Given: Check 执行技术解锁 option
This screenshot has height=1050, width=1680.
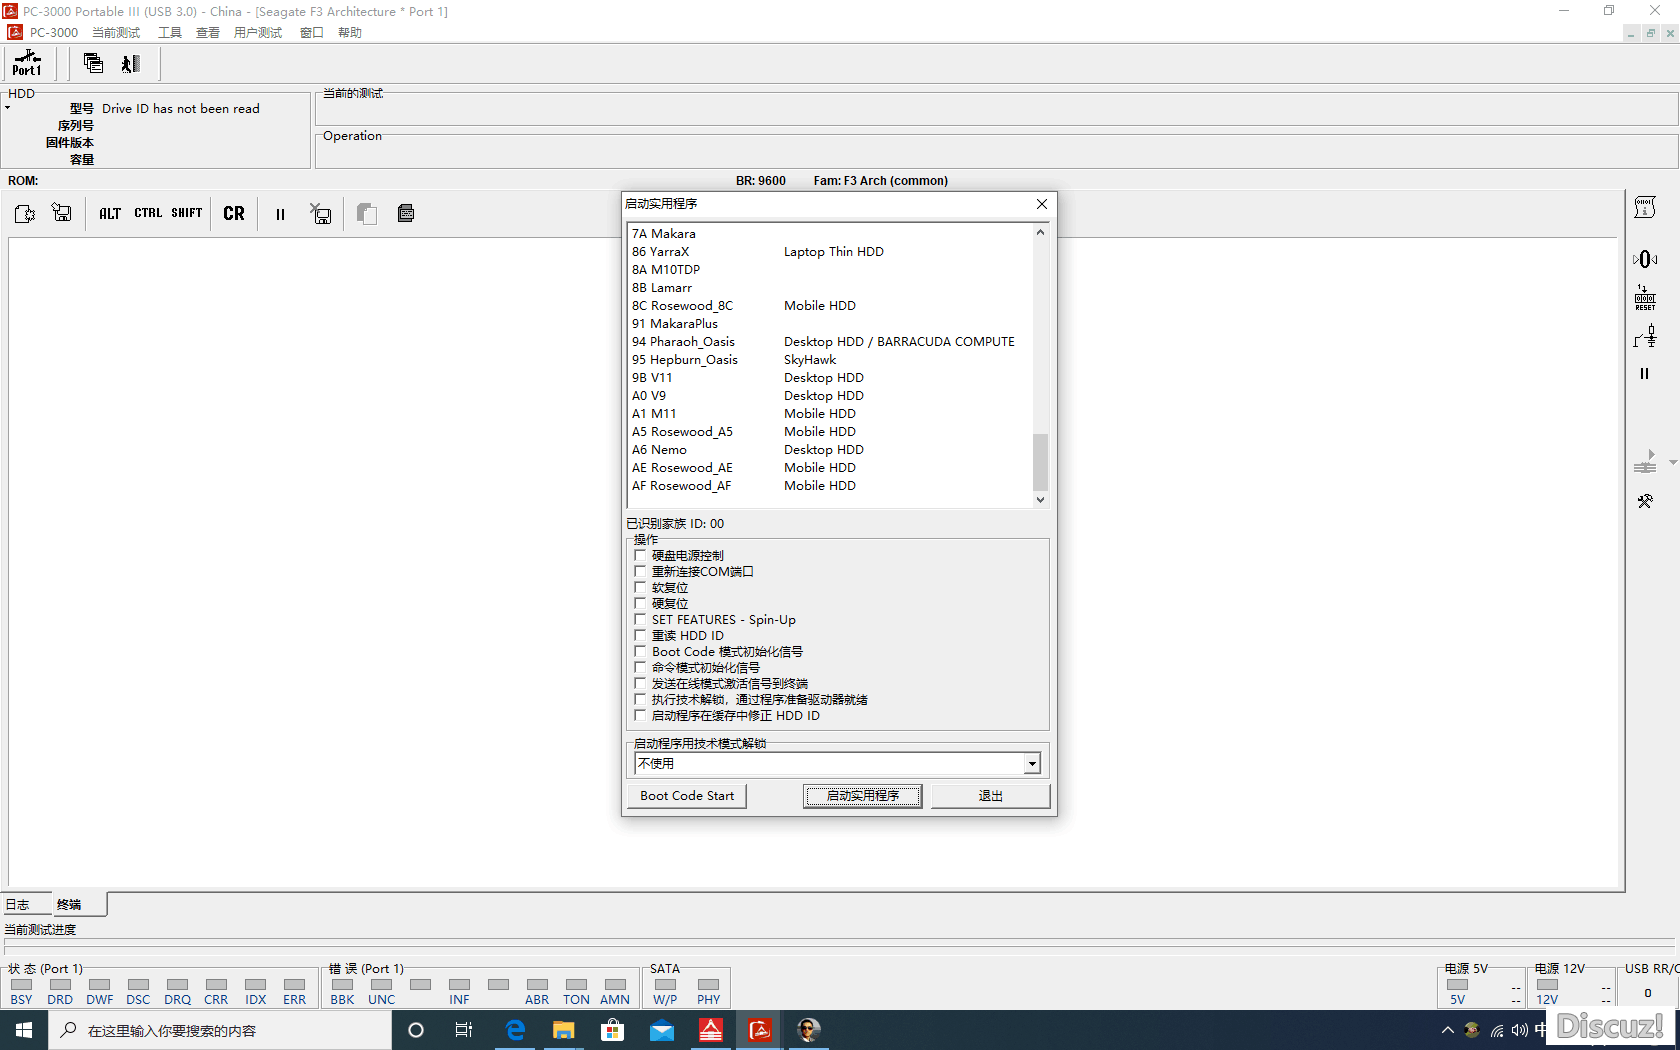Looking at the screenshot, I should (x=640, y=699).
